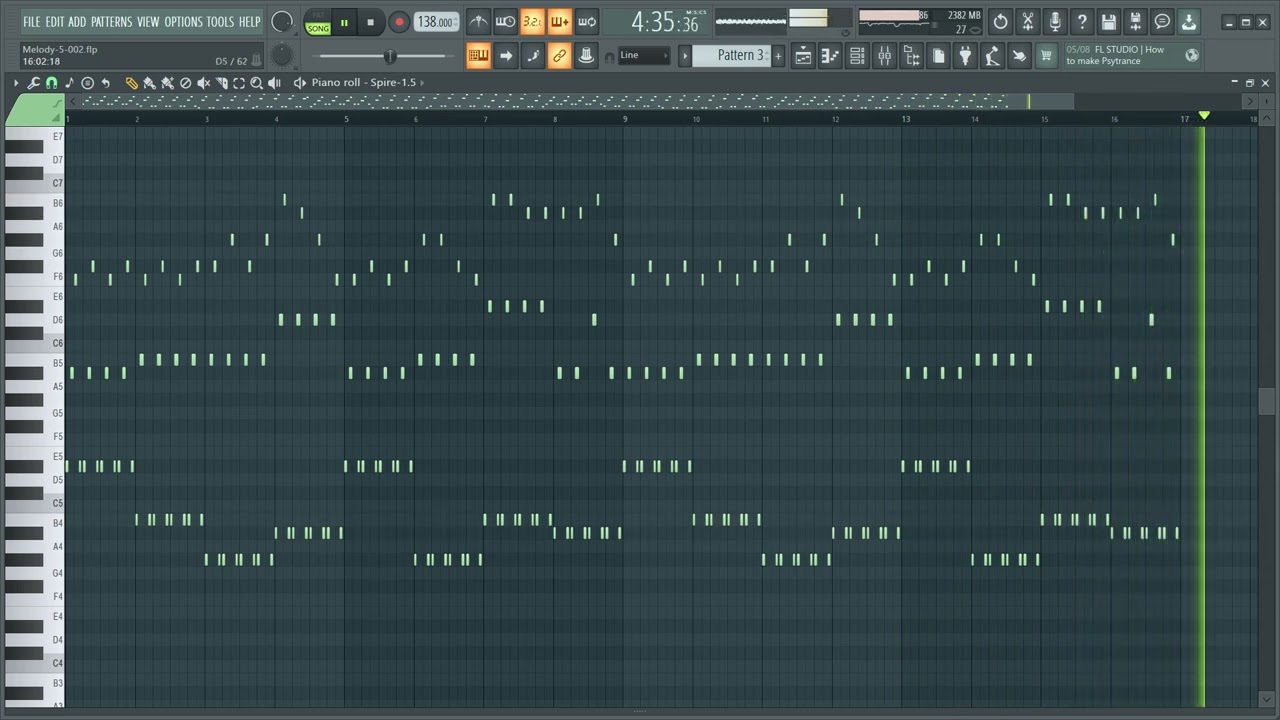Toggle blend recording overdub button
The height and width of the screenshot is (720, 1280).
point(559,22)
